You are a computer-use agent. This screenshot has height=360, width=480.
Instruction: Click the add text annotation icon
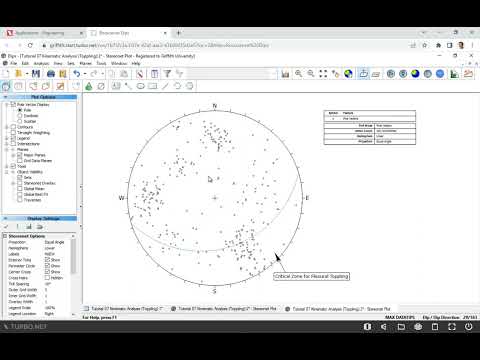coord(116,86)
